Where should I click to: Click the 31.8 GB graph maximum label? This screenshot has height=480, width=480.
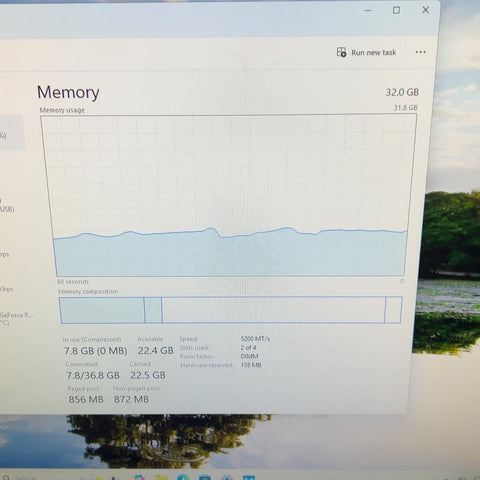tap(405, 108)
